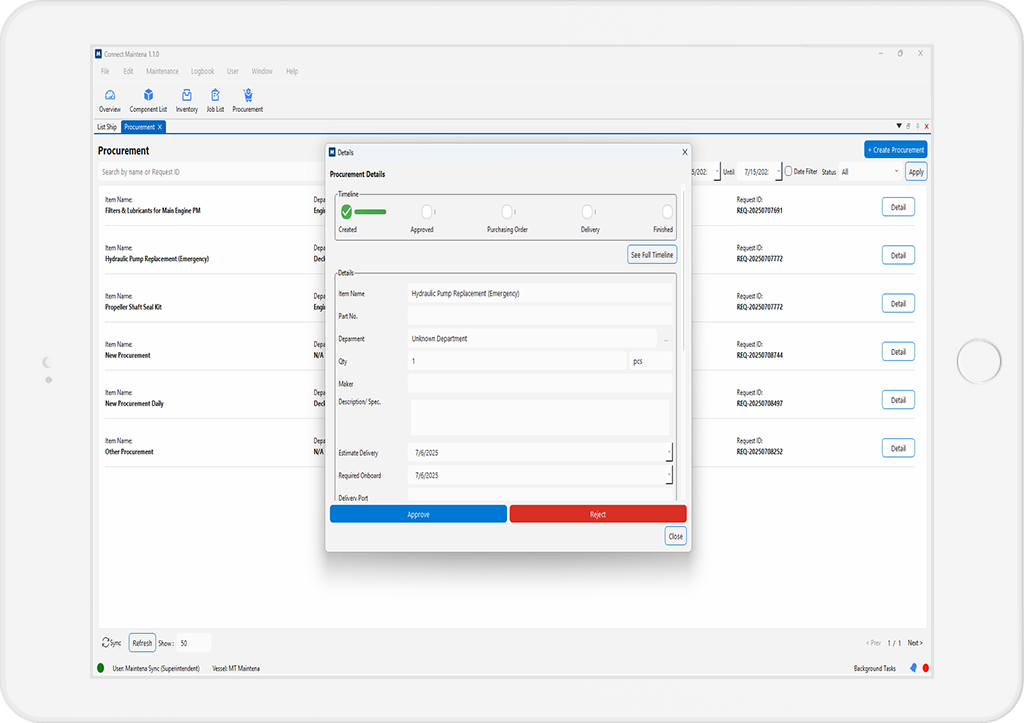Click the green connection status dot
The width and height of the screenshot is (1024, 723).
(x=101, y=667)
